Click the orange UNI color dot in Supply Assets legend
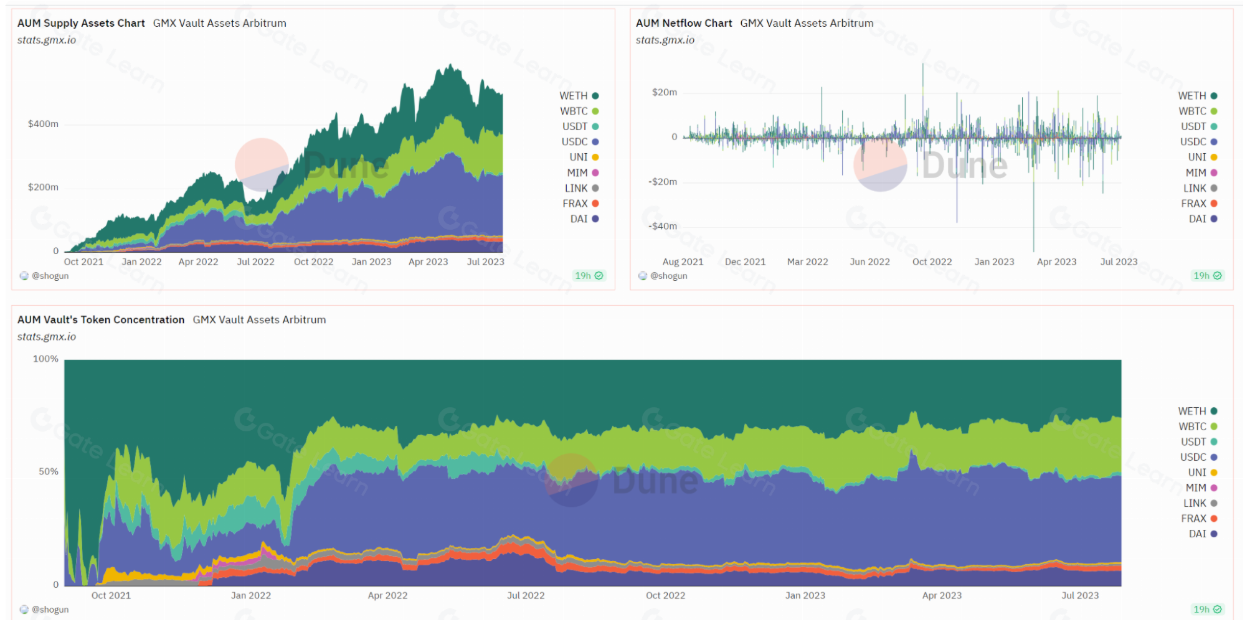This screenshot has height=620, width=1243. 595,157
